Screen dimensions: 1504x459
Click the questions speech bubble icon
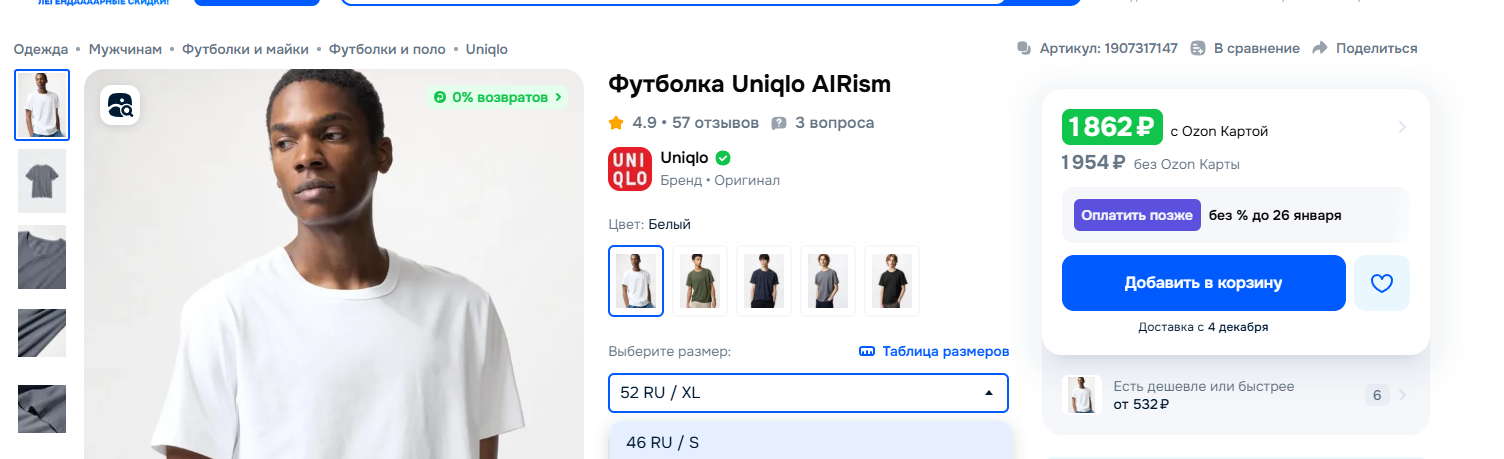pyautogui.click(x=779, y=123)
